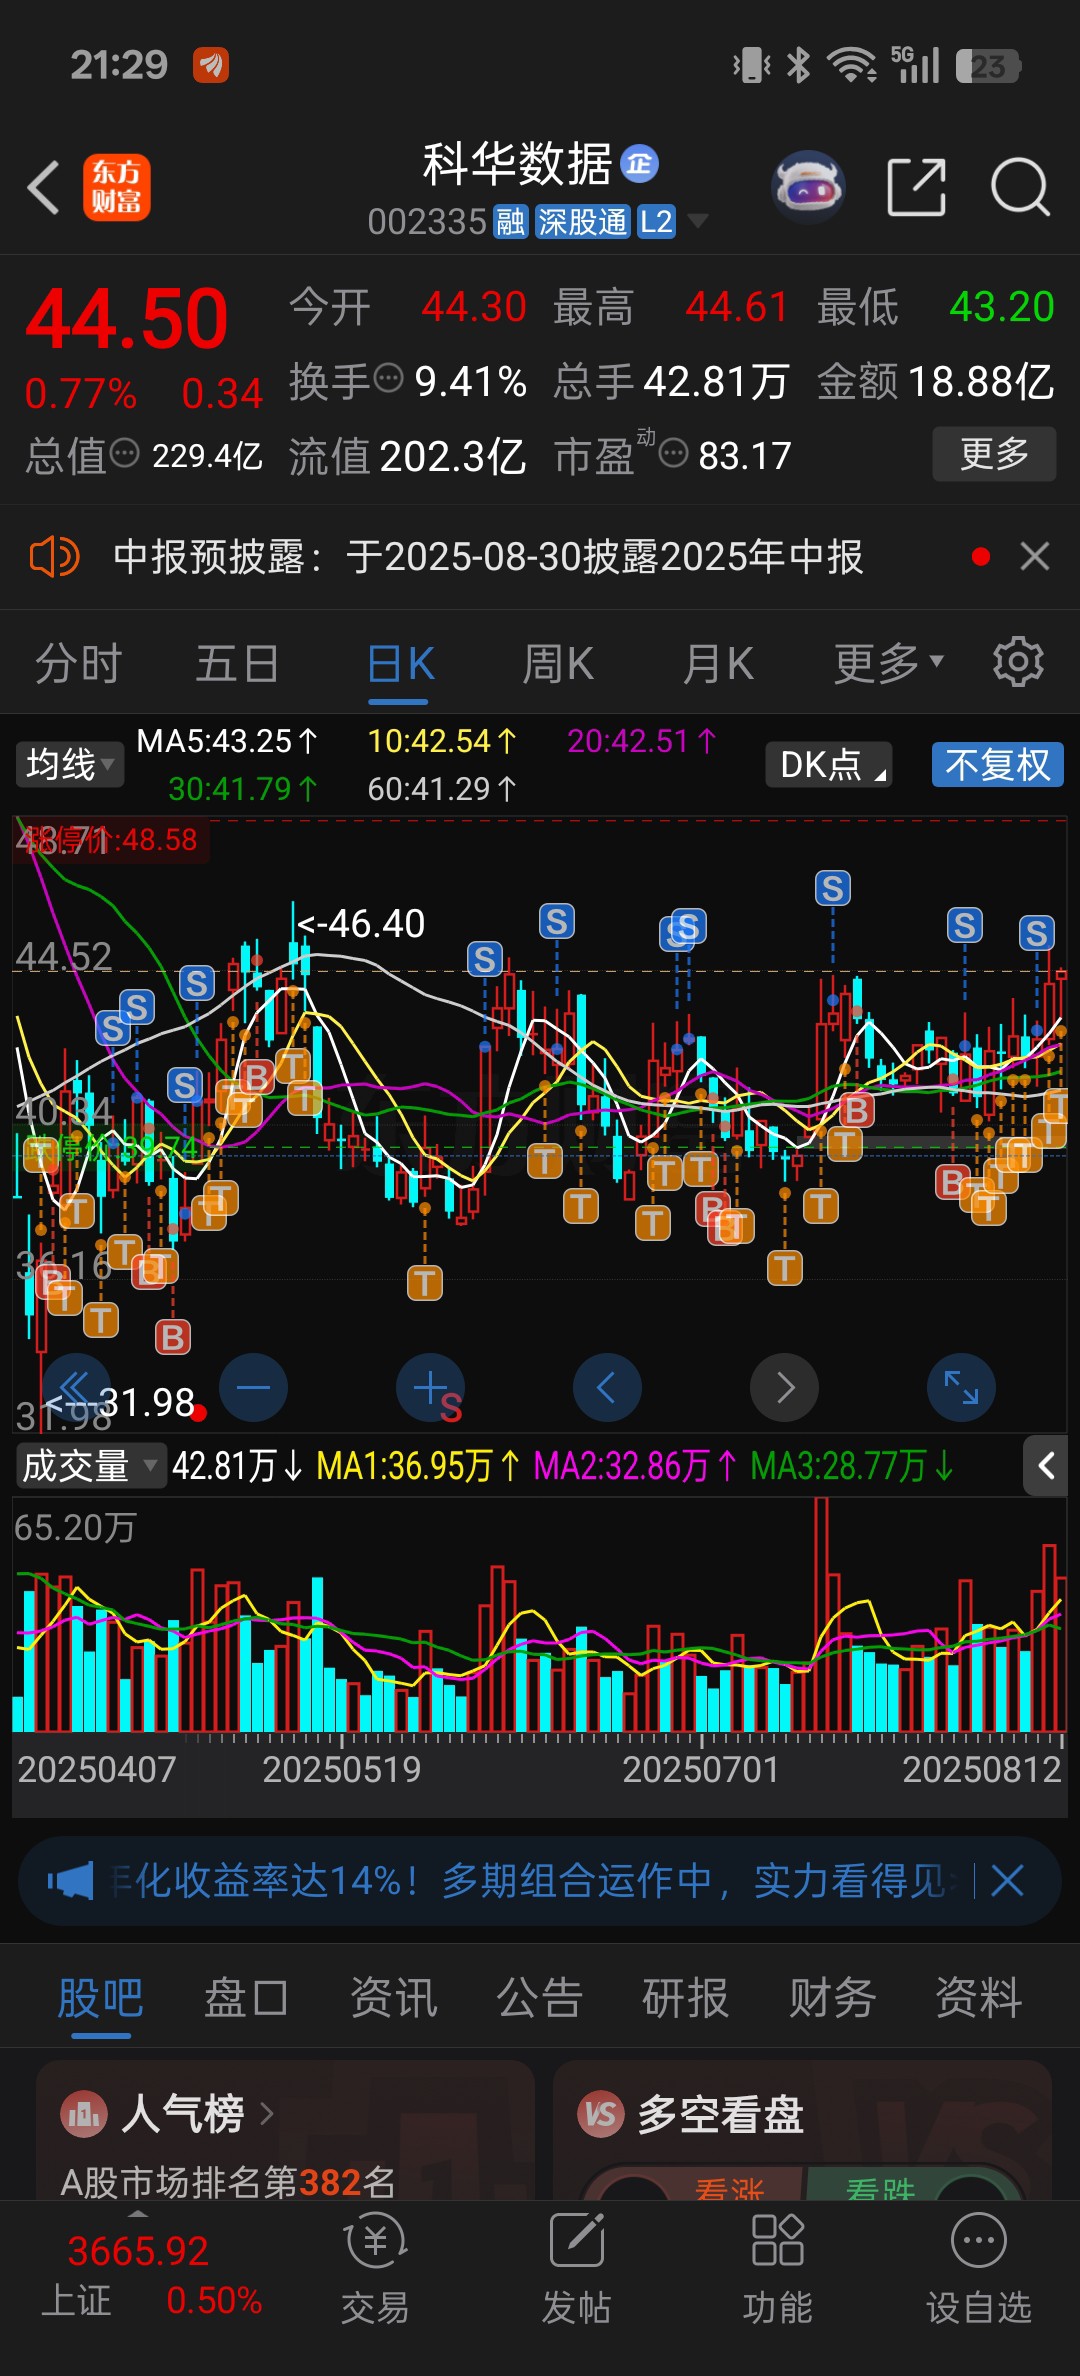1080x2376 pixels.
Task: Open the search magnifier icon
Action: (x=1020, y=186)
